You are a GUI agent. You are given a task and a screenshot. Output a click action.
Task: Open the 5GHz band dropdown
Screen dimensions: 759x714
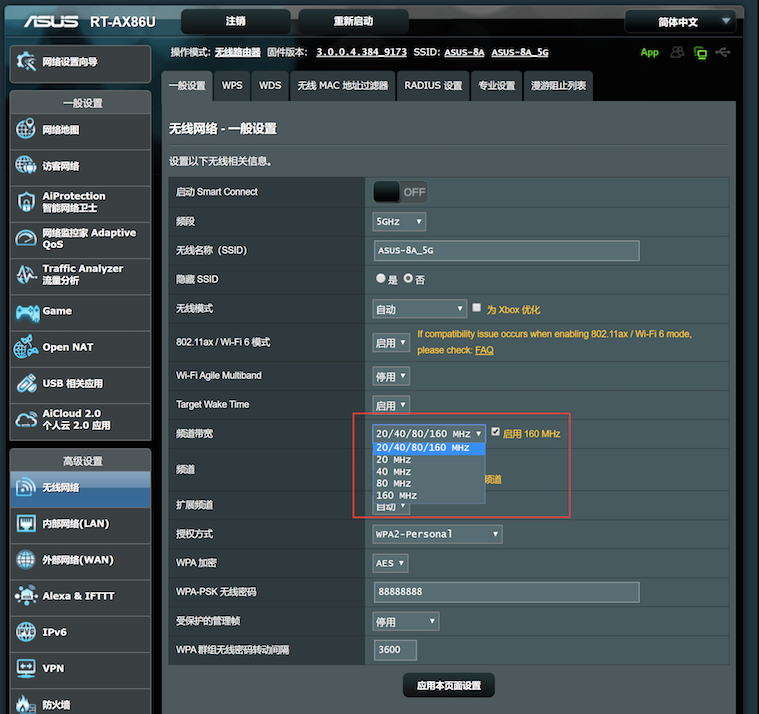tap(399, 222)
